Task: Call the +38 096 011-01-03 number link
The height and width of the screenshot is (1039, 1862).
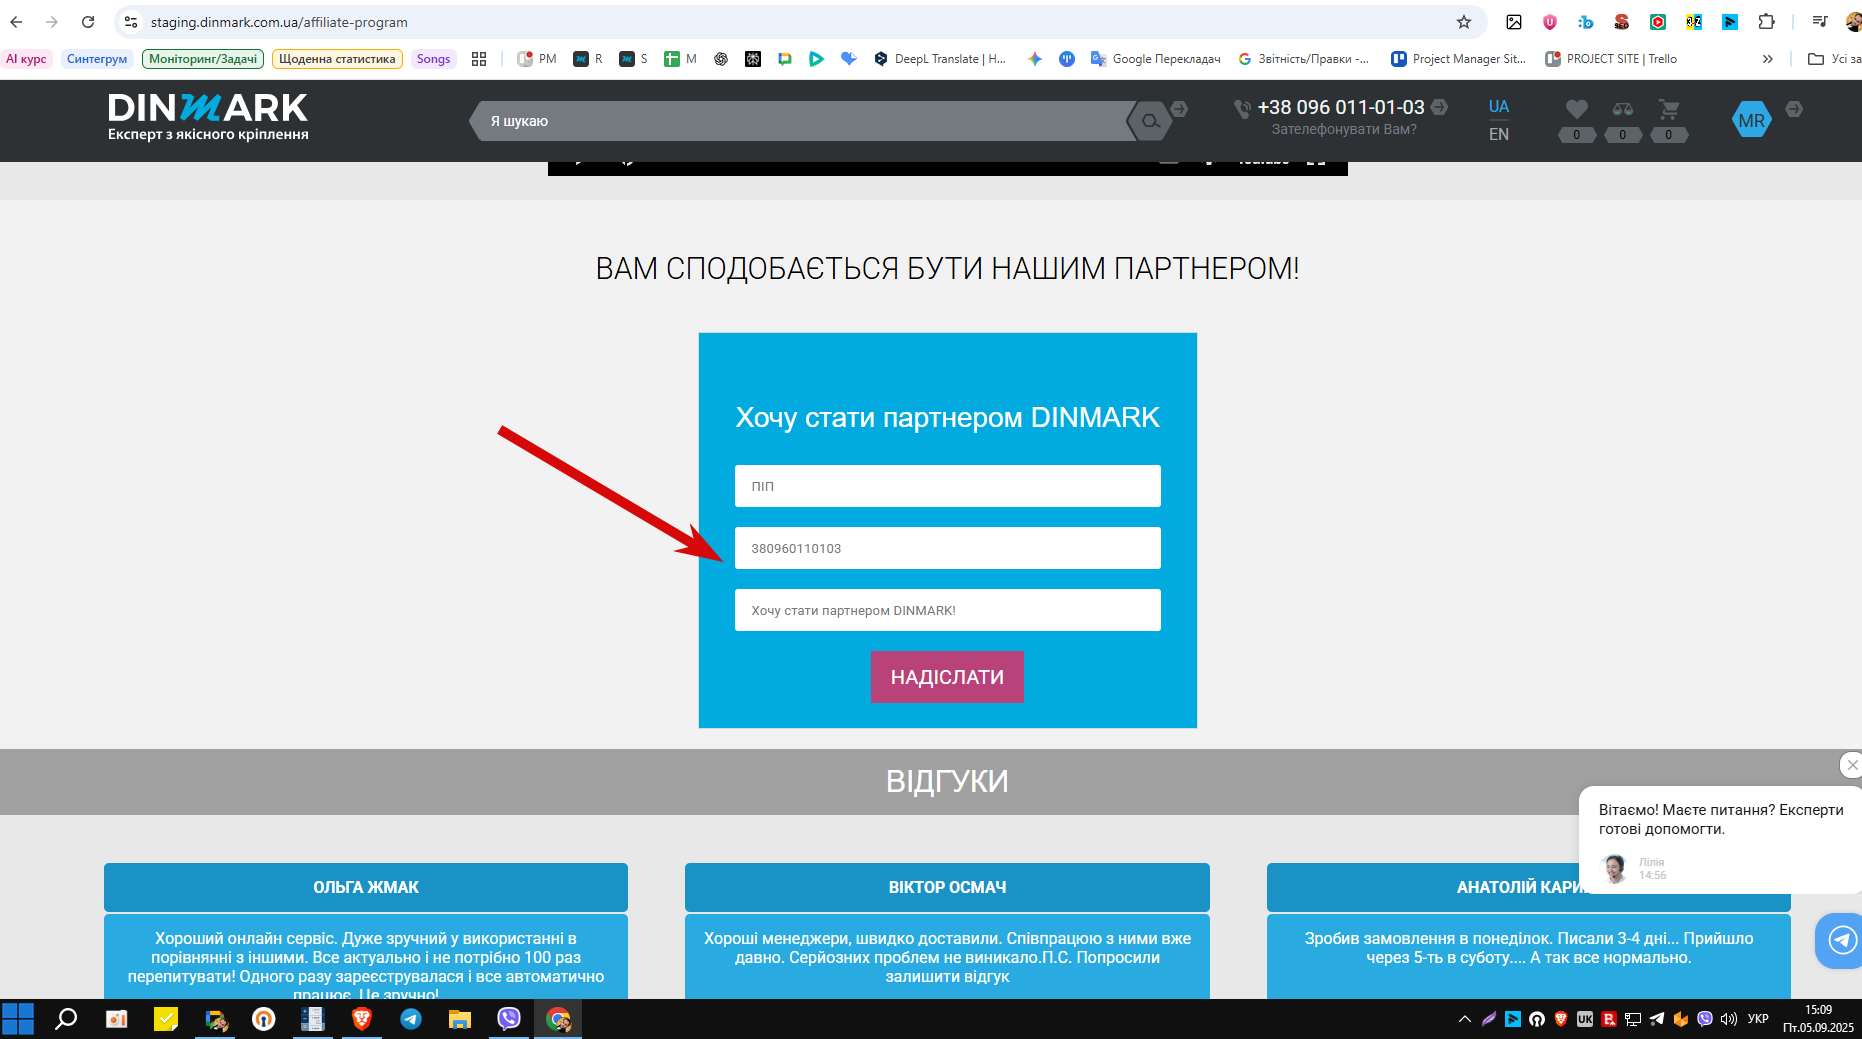Action: pyautogui.click(x=1340, y=107)
